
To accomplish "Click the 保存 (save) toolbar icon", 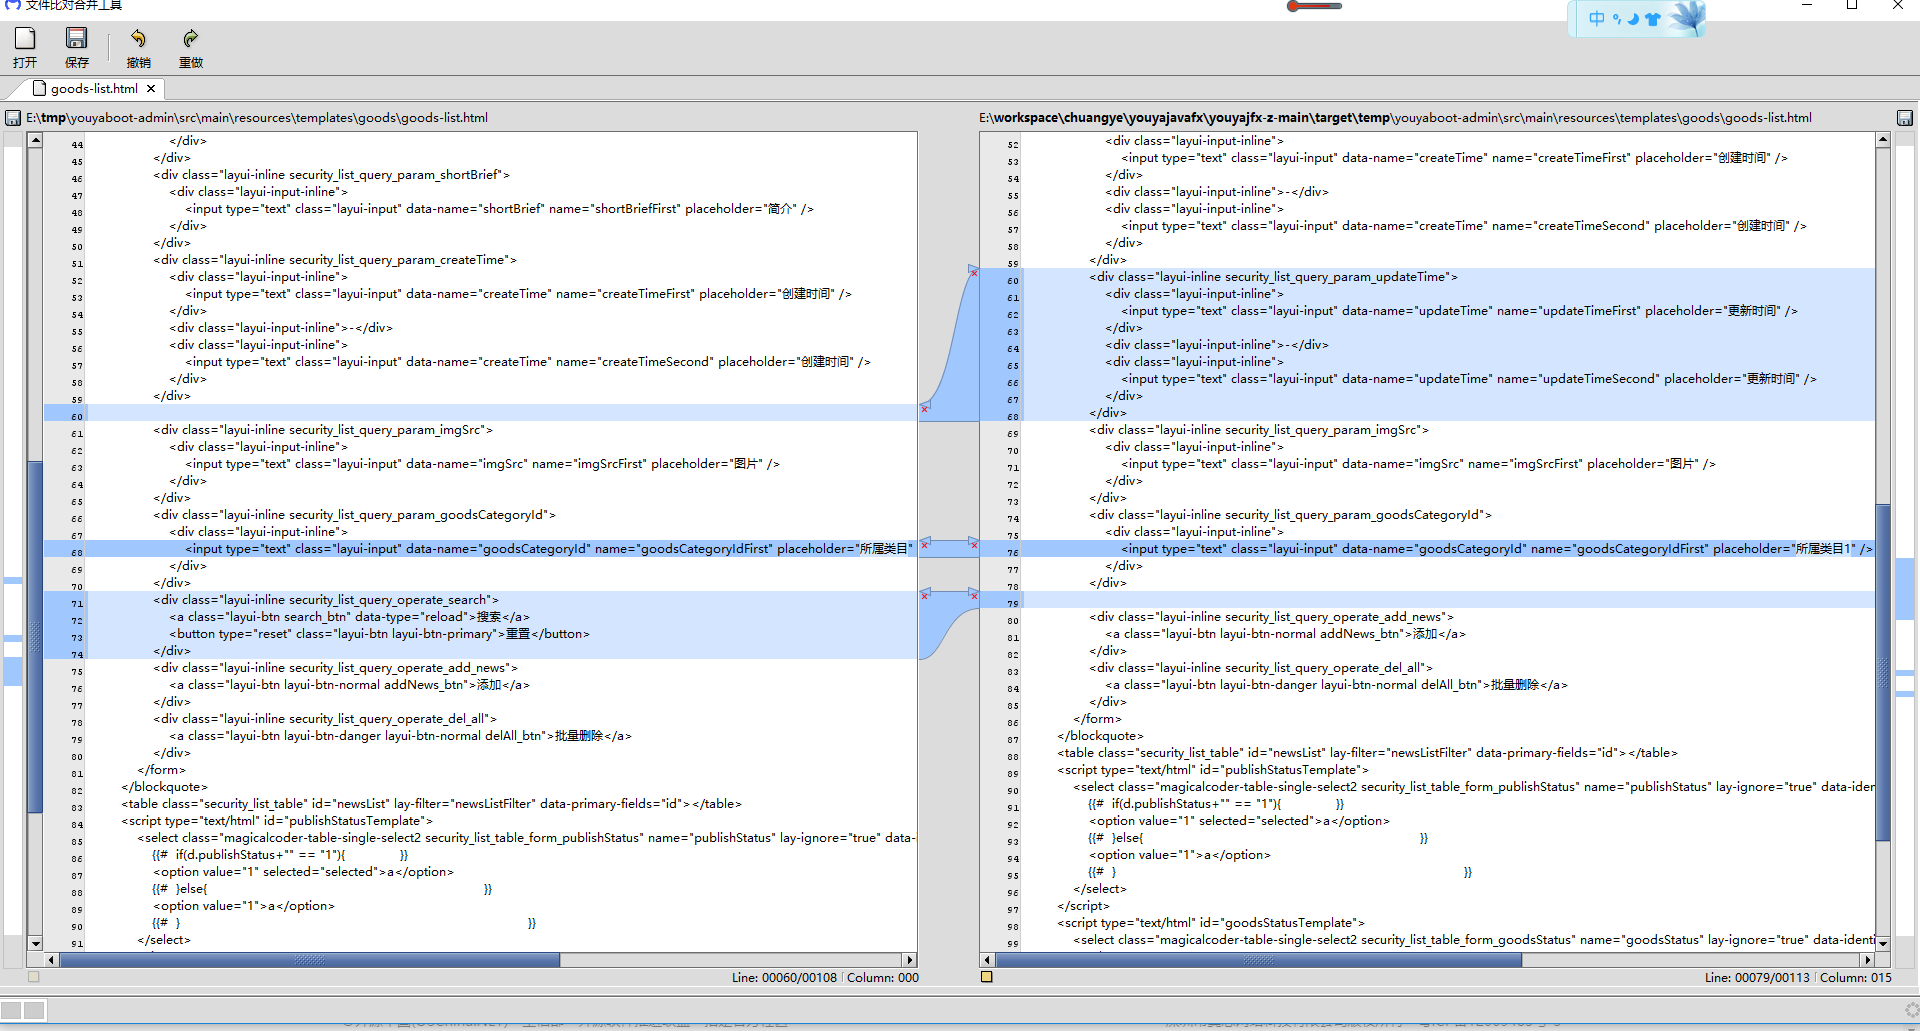I will pyautogui.click(x=77, y=39).
